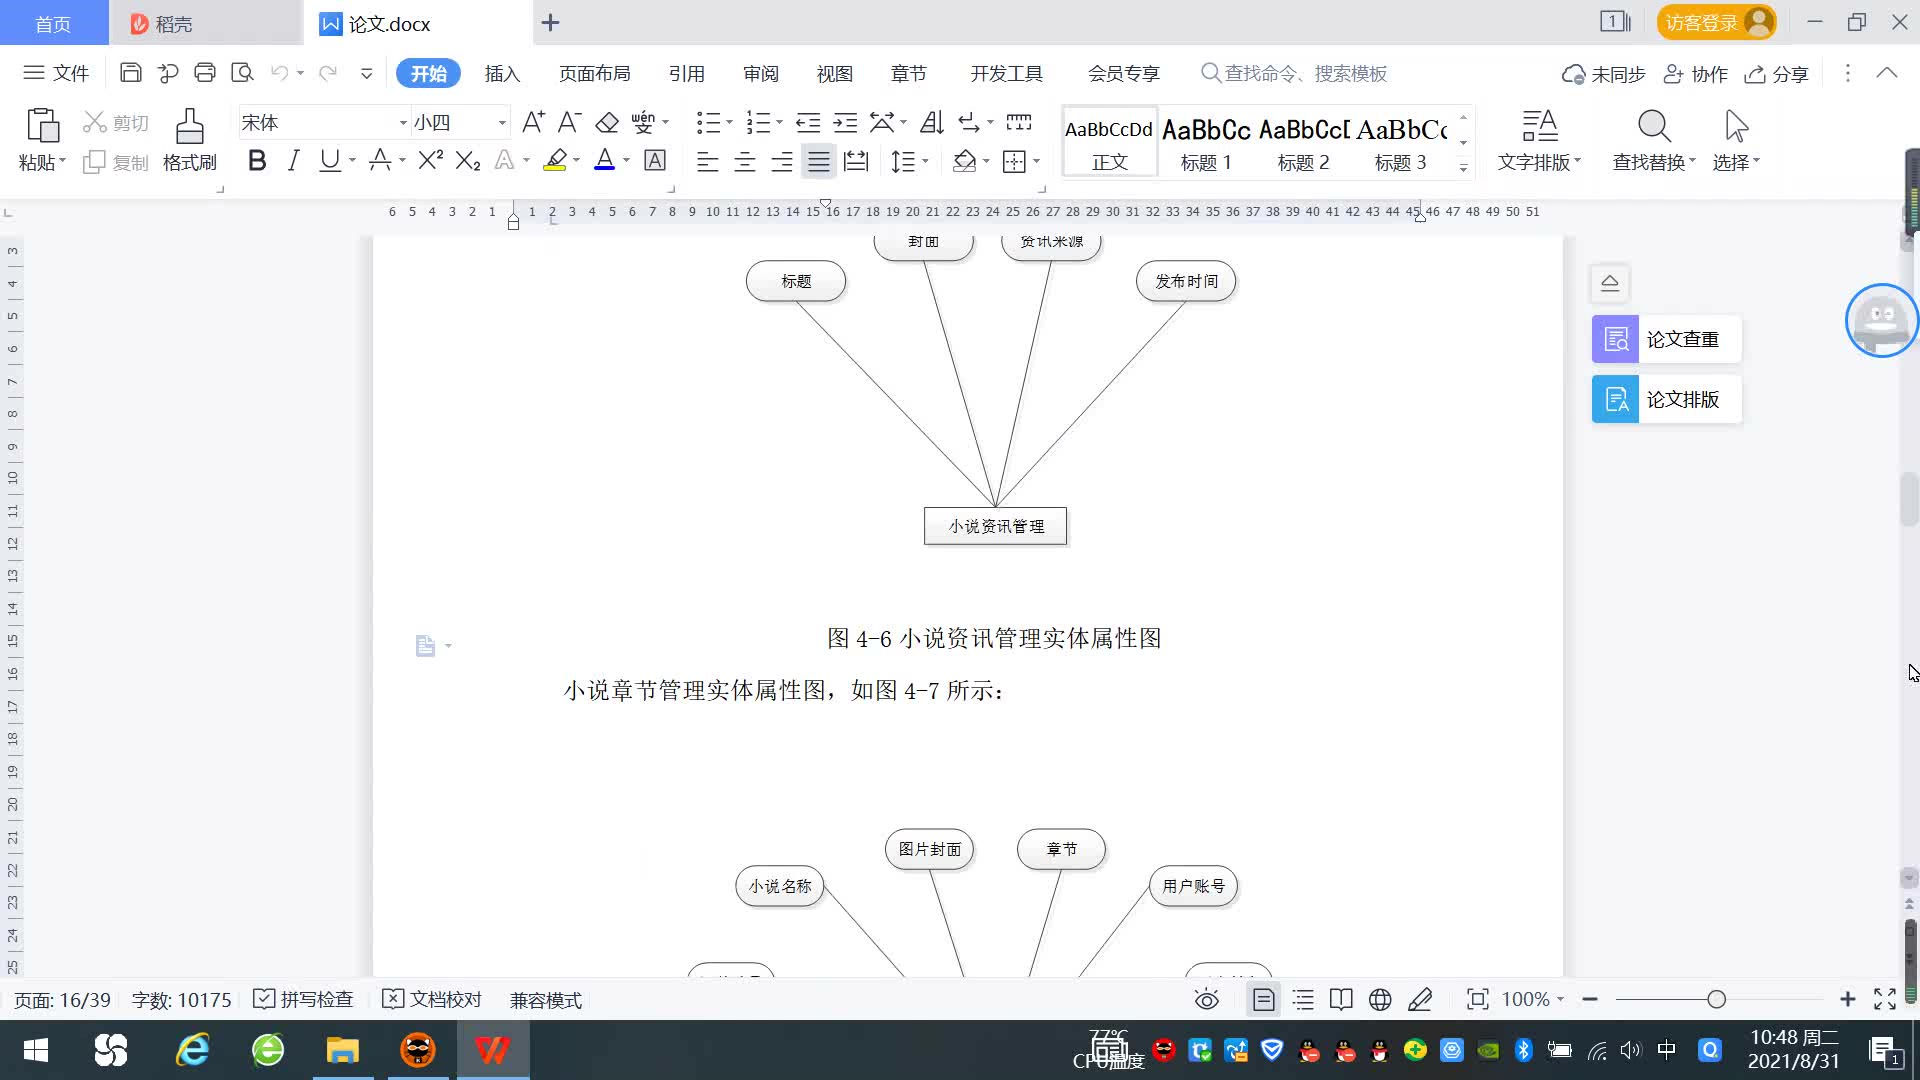Click the zoom slider handle
This screenshot has width=1920, height=1080.
coord(1716,999)
